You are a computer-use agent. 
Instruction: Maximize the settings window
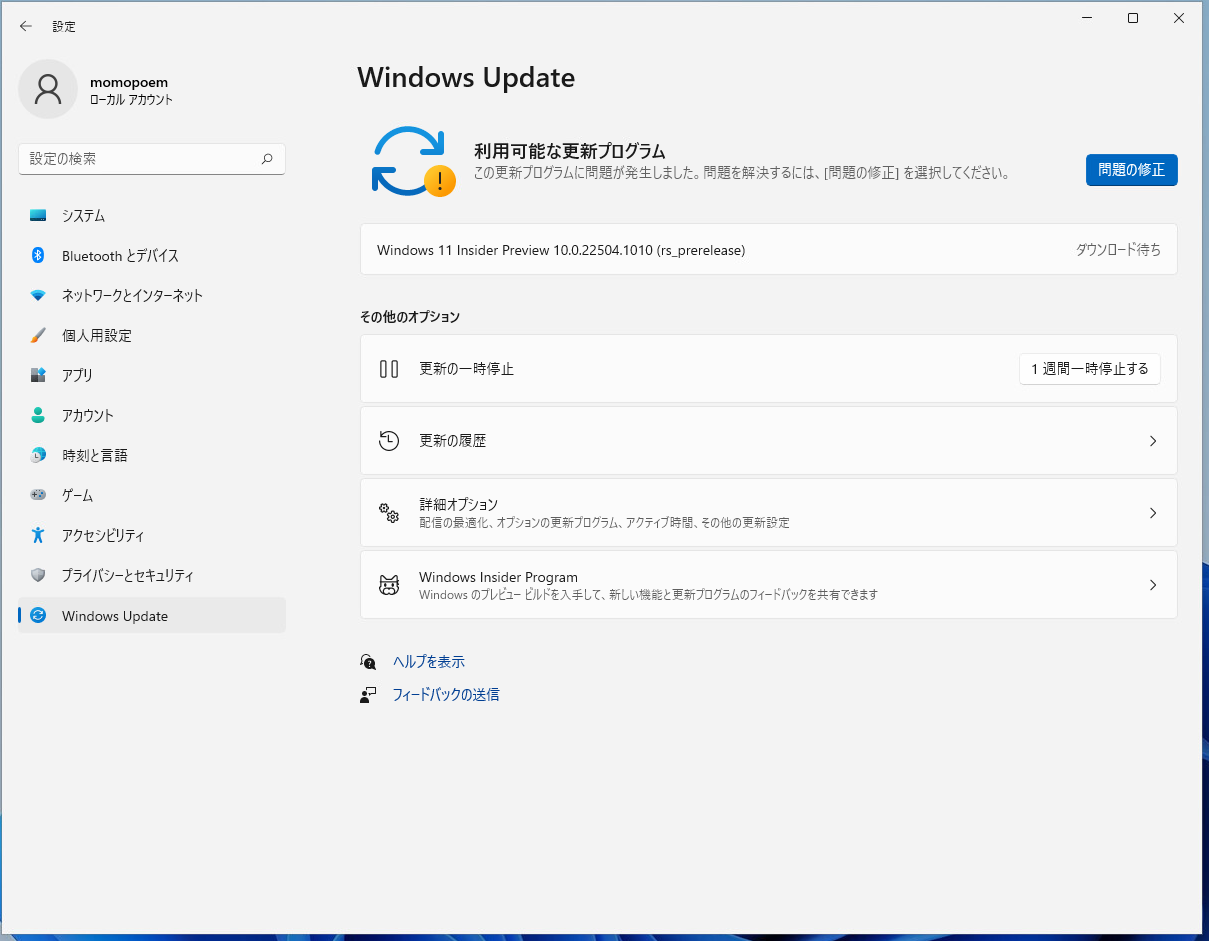(x=1133, y=18)
